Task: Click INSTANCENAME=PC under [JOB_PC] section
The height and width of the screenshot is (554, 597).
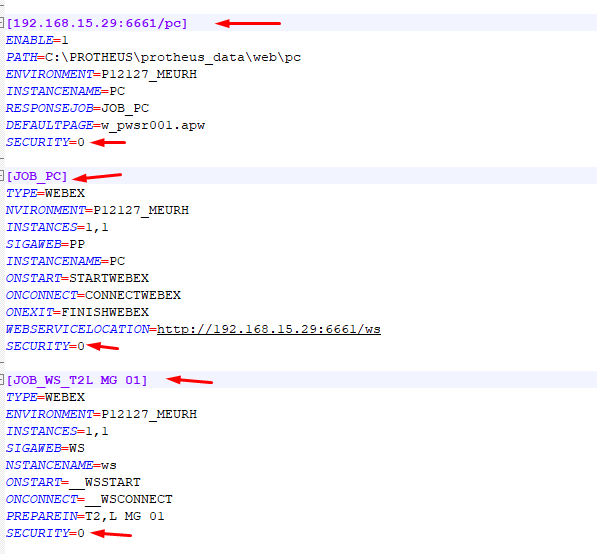Action: coord(65,261)
